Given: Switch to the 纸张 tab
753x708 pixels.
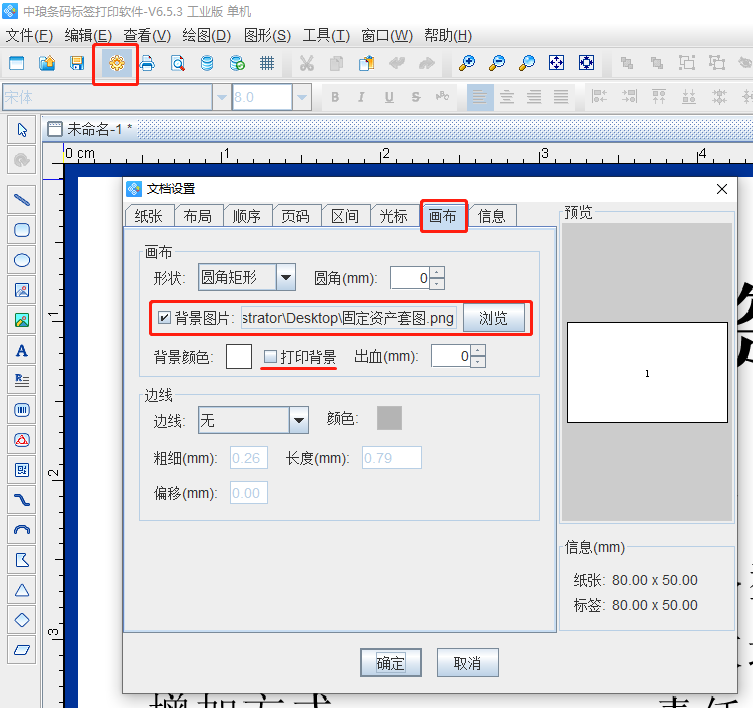Looking at the screenshot, I should pos(147,216).
